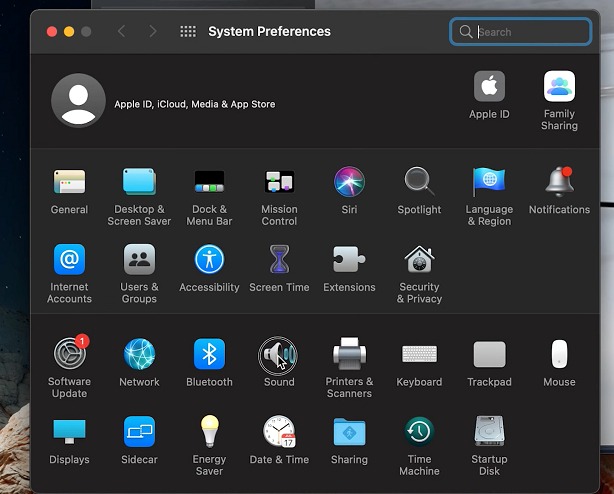The width and height of the screenshot is (614, 494).
Task: Close the System Preferences window
Action: pos(52,31)
